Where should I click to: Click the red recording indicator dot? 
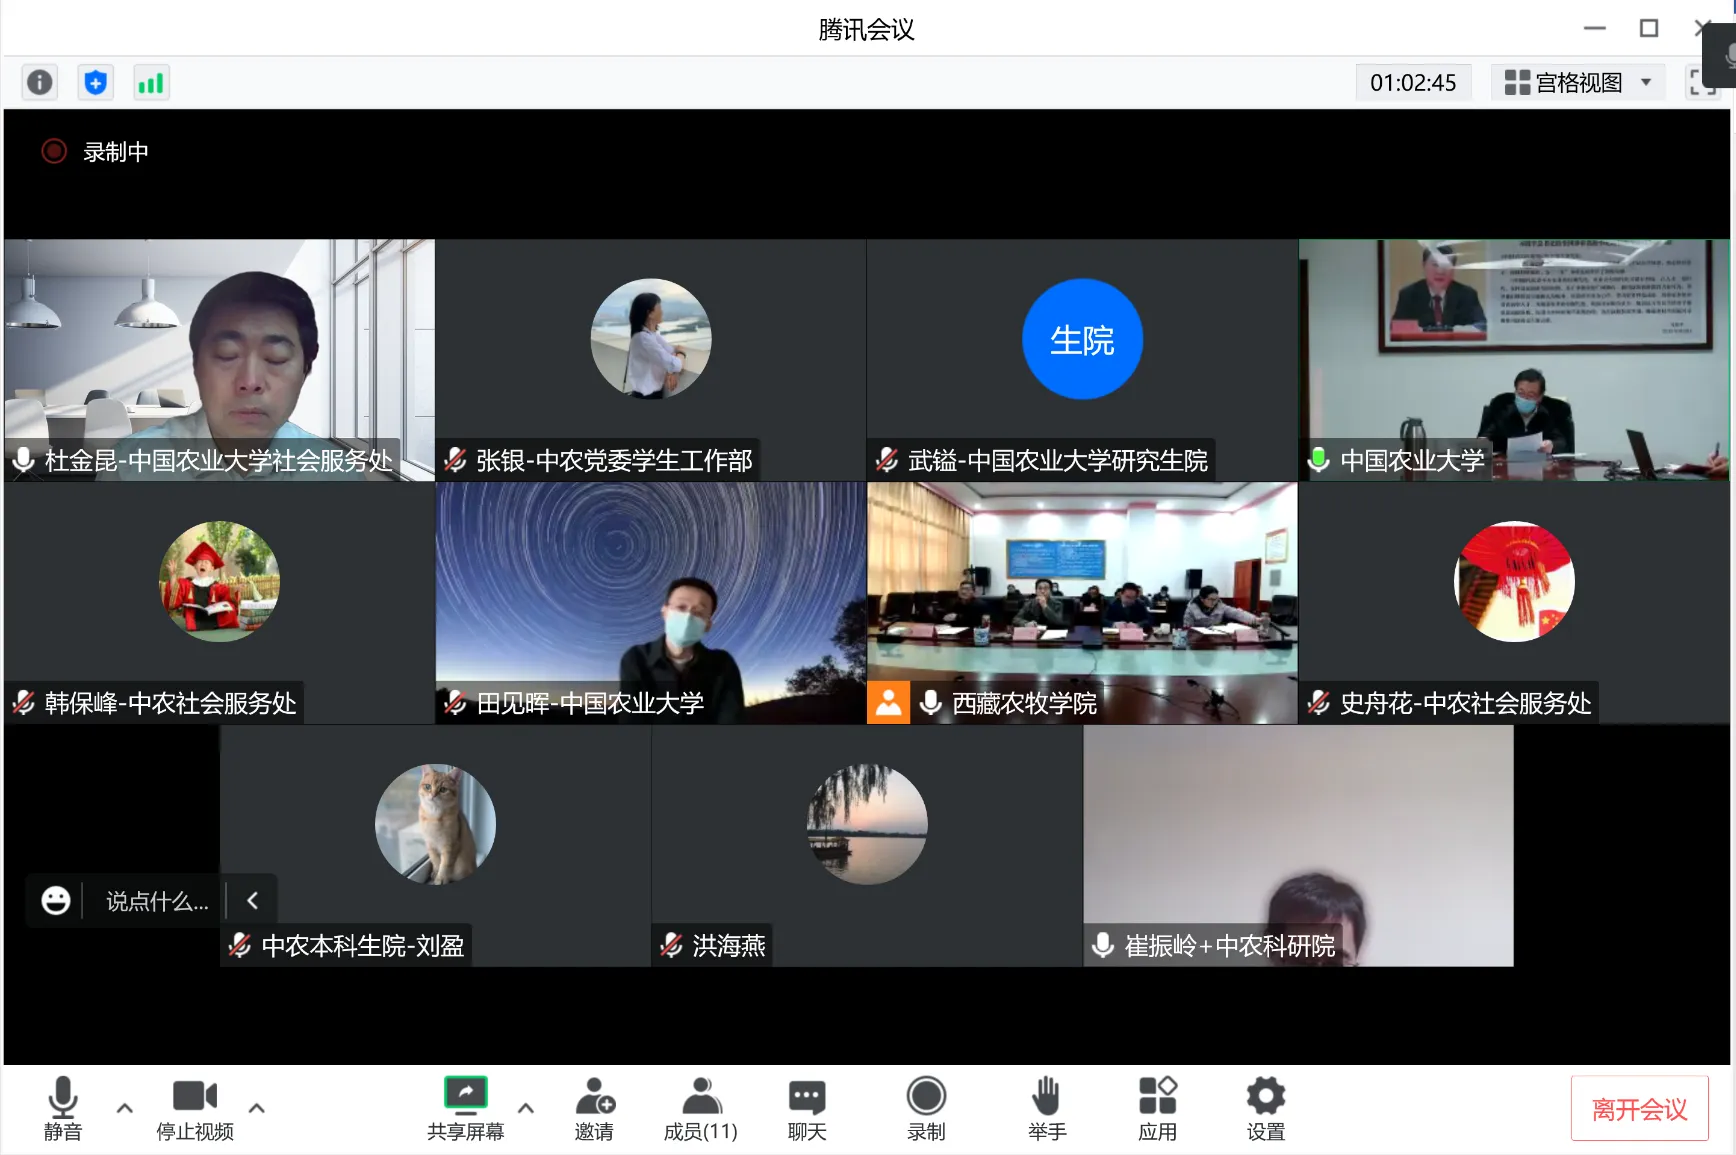[54, 151]
